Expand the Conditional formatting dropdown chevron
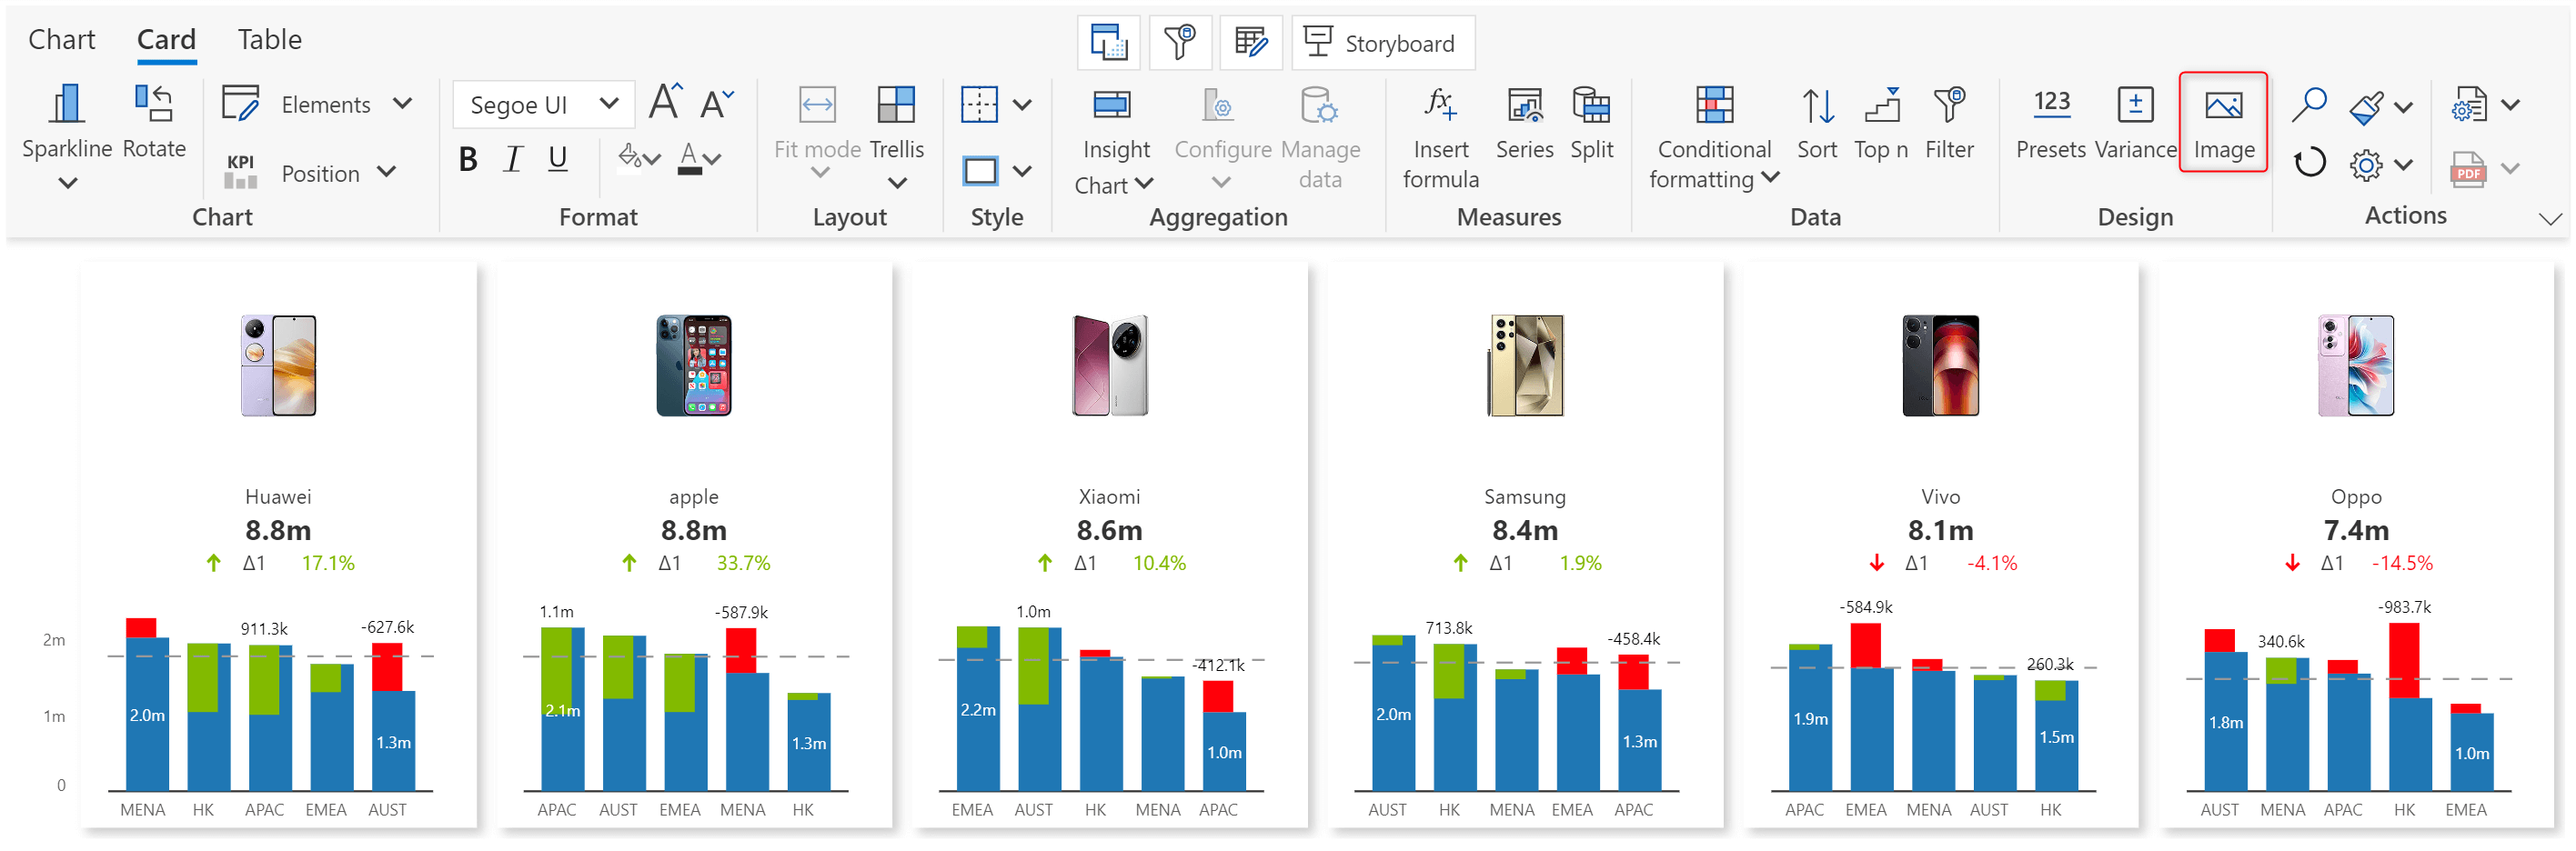This screenshot has width=2576, height=851. coord(1770,178)
